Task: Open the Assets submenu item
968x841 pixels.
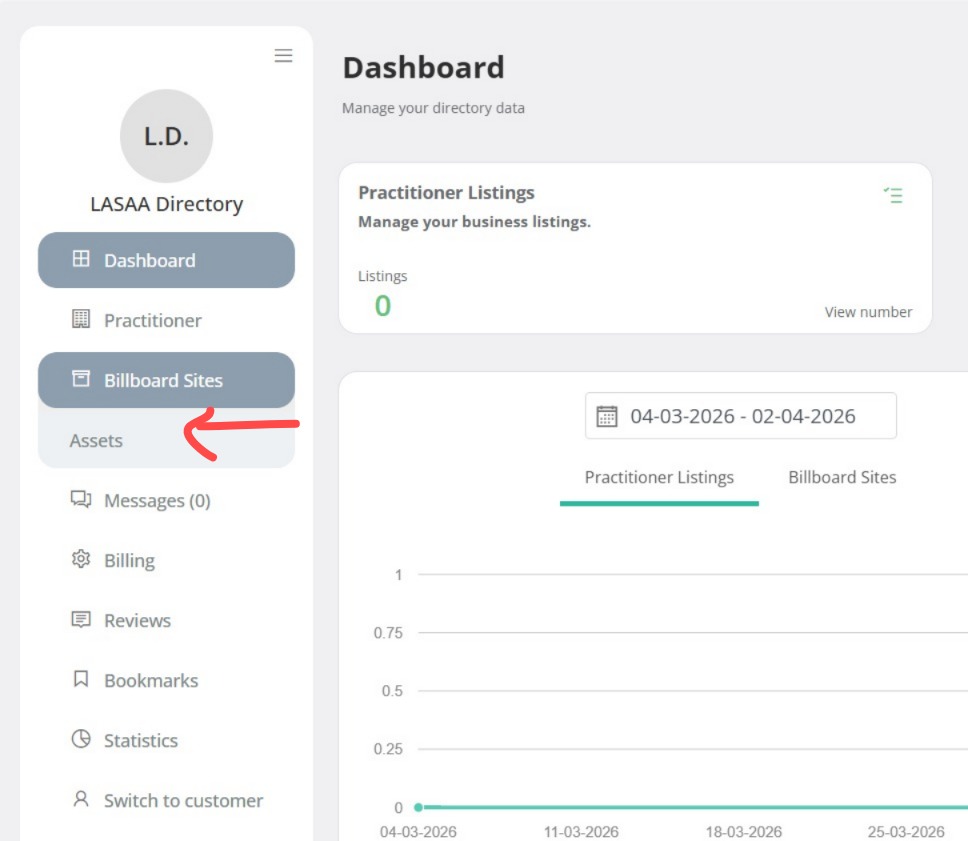Action: tap(96, 441)
